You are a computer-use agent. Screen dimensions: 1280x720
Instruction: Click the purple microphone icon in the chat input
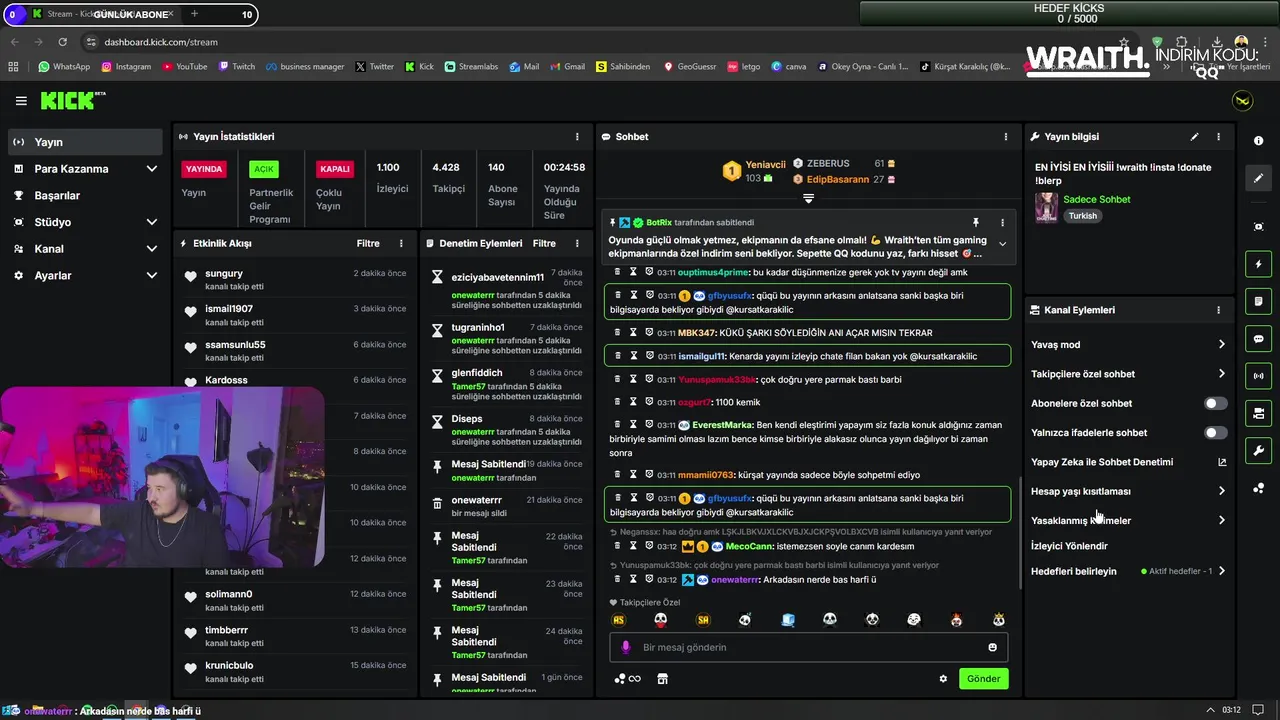(x=626, y=647)
